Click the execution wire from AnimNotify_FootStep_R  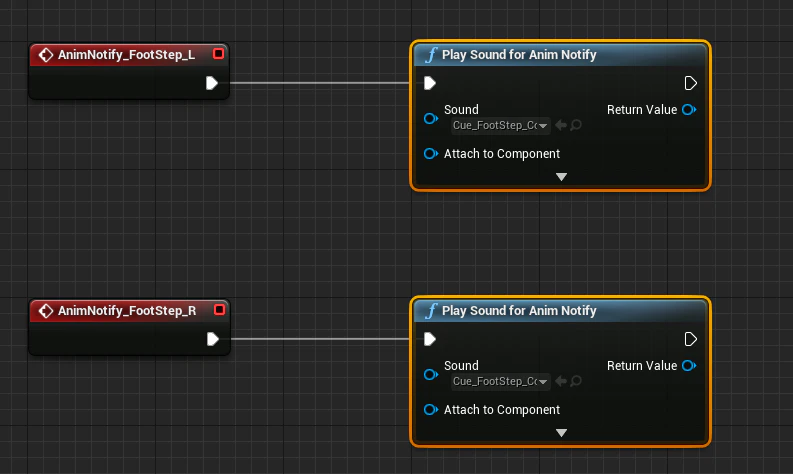tap(320, 339)
